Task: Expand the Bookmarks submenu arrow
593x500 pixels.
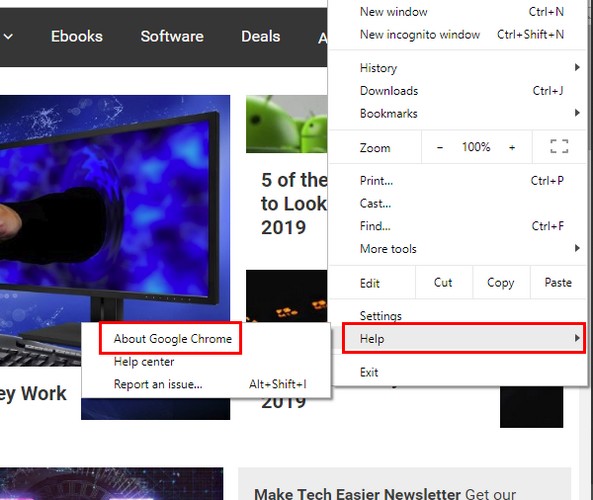Action: (x=577, y=113)
